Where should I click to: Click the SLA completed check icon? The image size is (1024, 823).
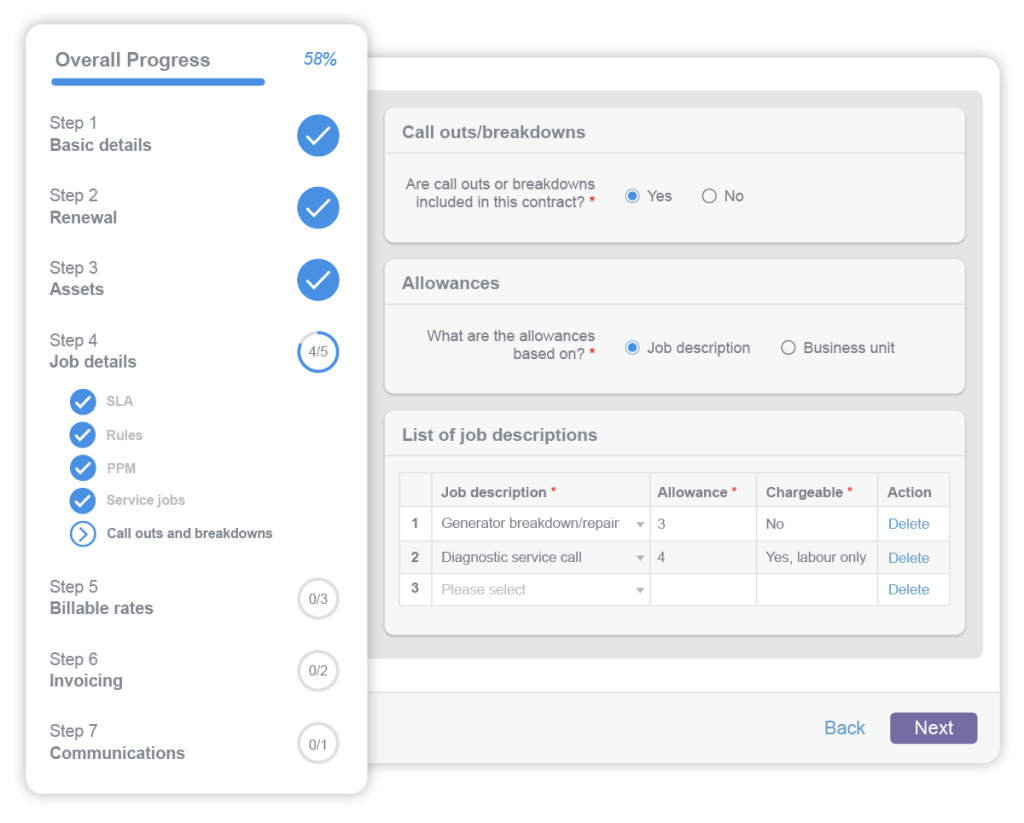pos(83,402)
